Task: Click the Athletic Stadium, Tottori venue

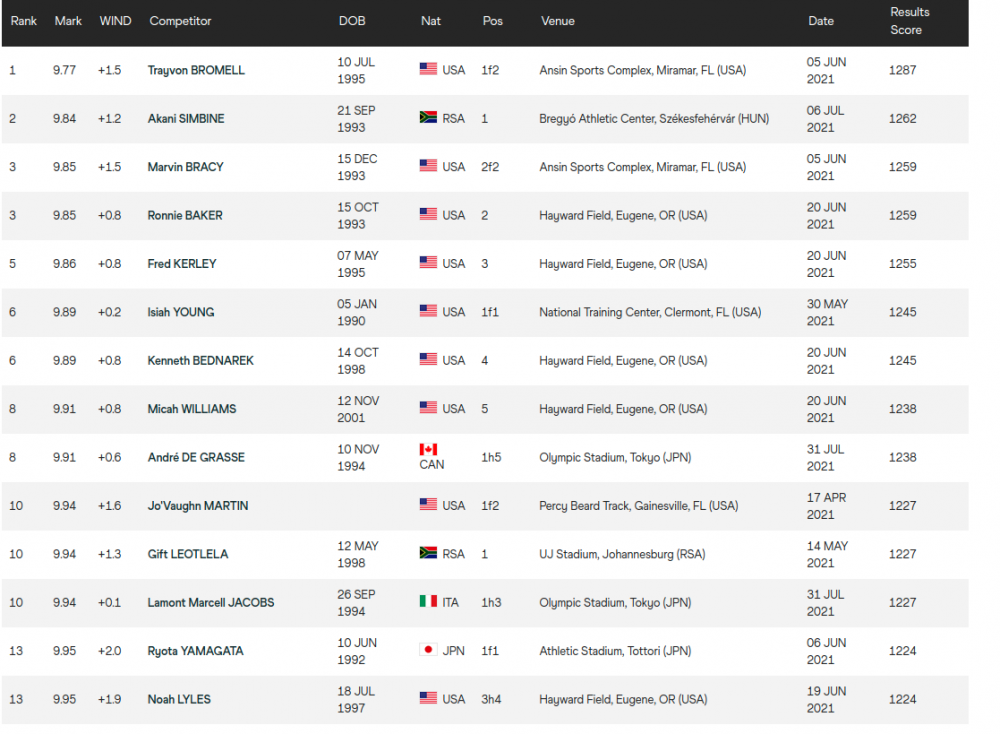Action: tap(615, 651)
